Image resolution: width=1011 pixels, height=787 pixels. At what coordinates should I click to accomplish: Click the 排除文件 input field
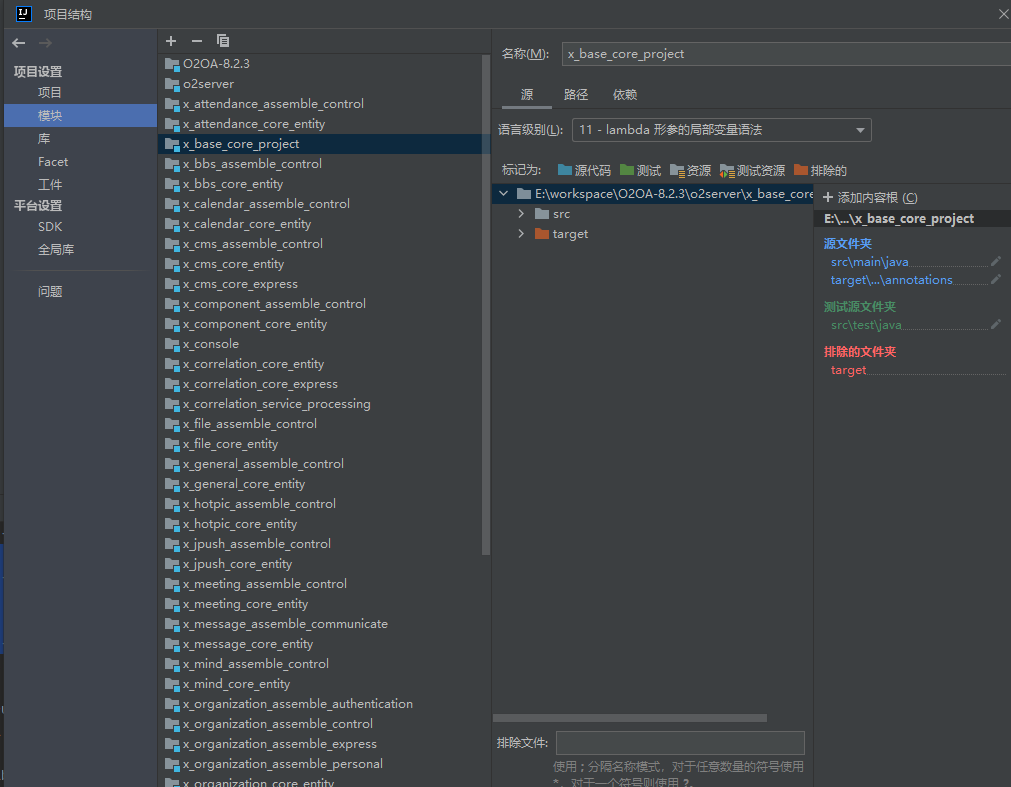[680, 743]
